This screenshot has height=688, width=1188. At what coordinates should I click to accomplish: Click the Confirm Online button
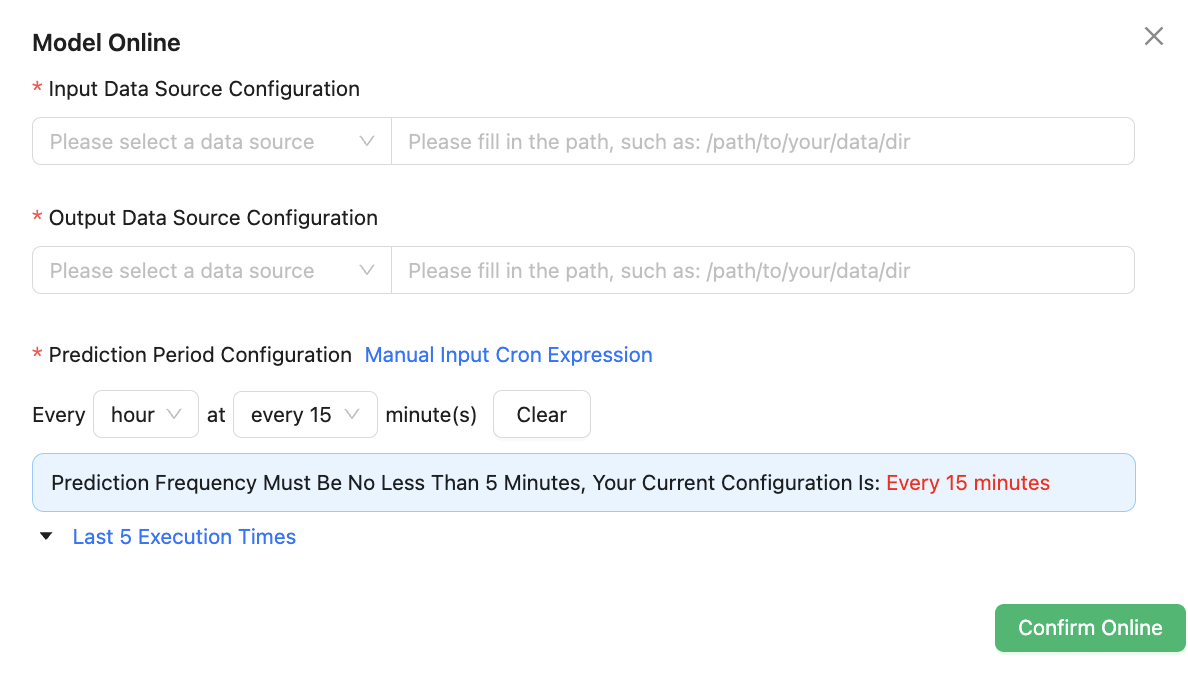click(1090, 628)
